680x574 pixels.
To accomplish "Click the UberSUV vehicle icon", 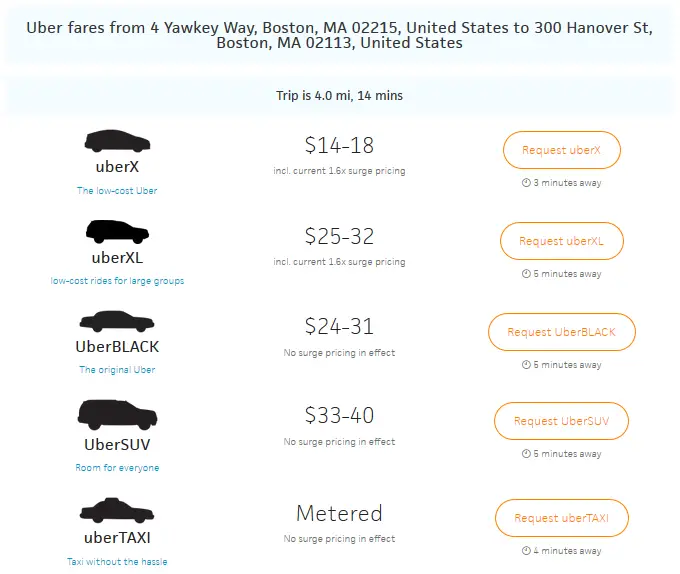I will click(117, 415).
